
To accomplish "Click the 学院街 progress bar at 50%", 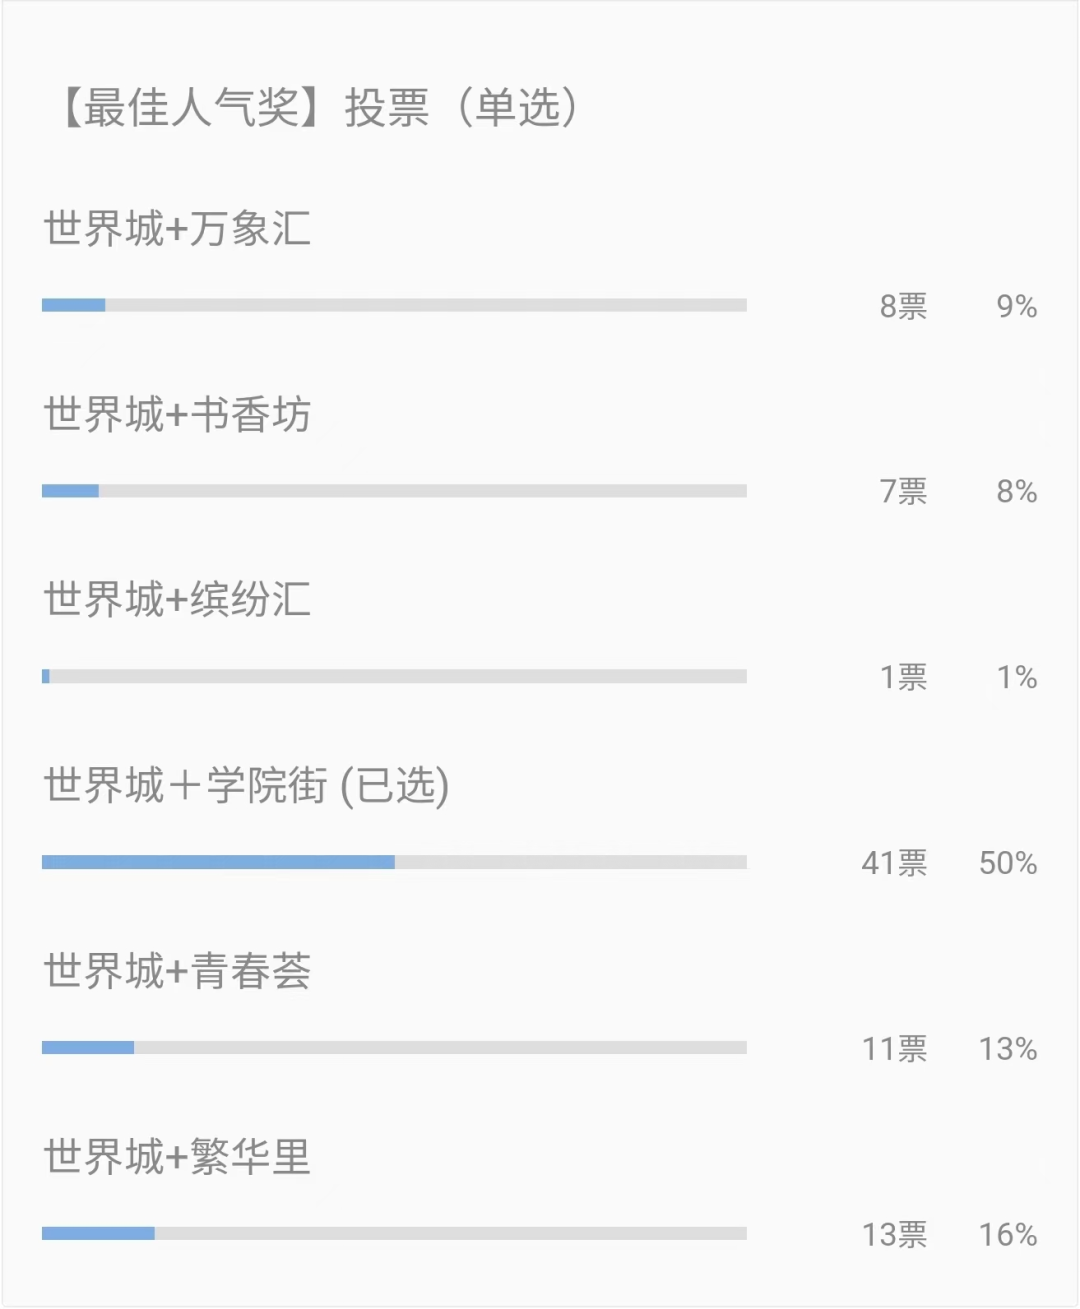I will pos(394,862).
